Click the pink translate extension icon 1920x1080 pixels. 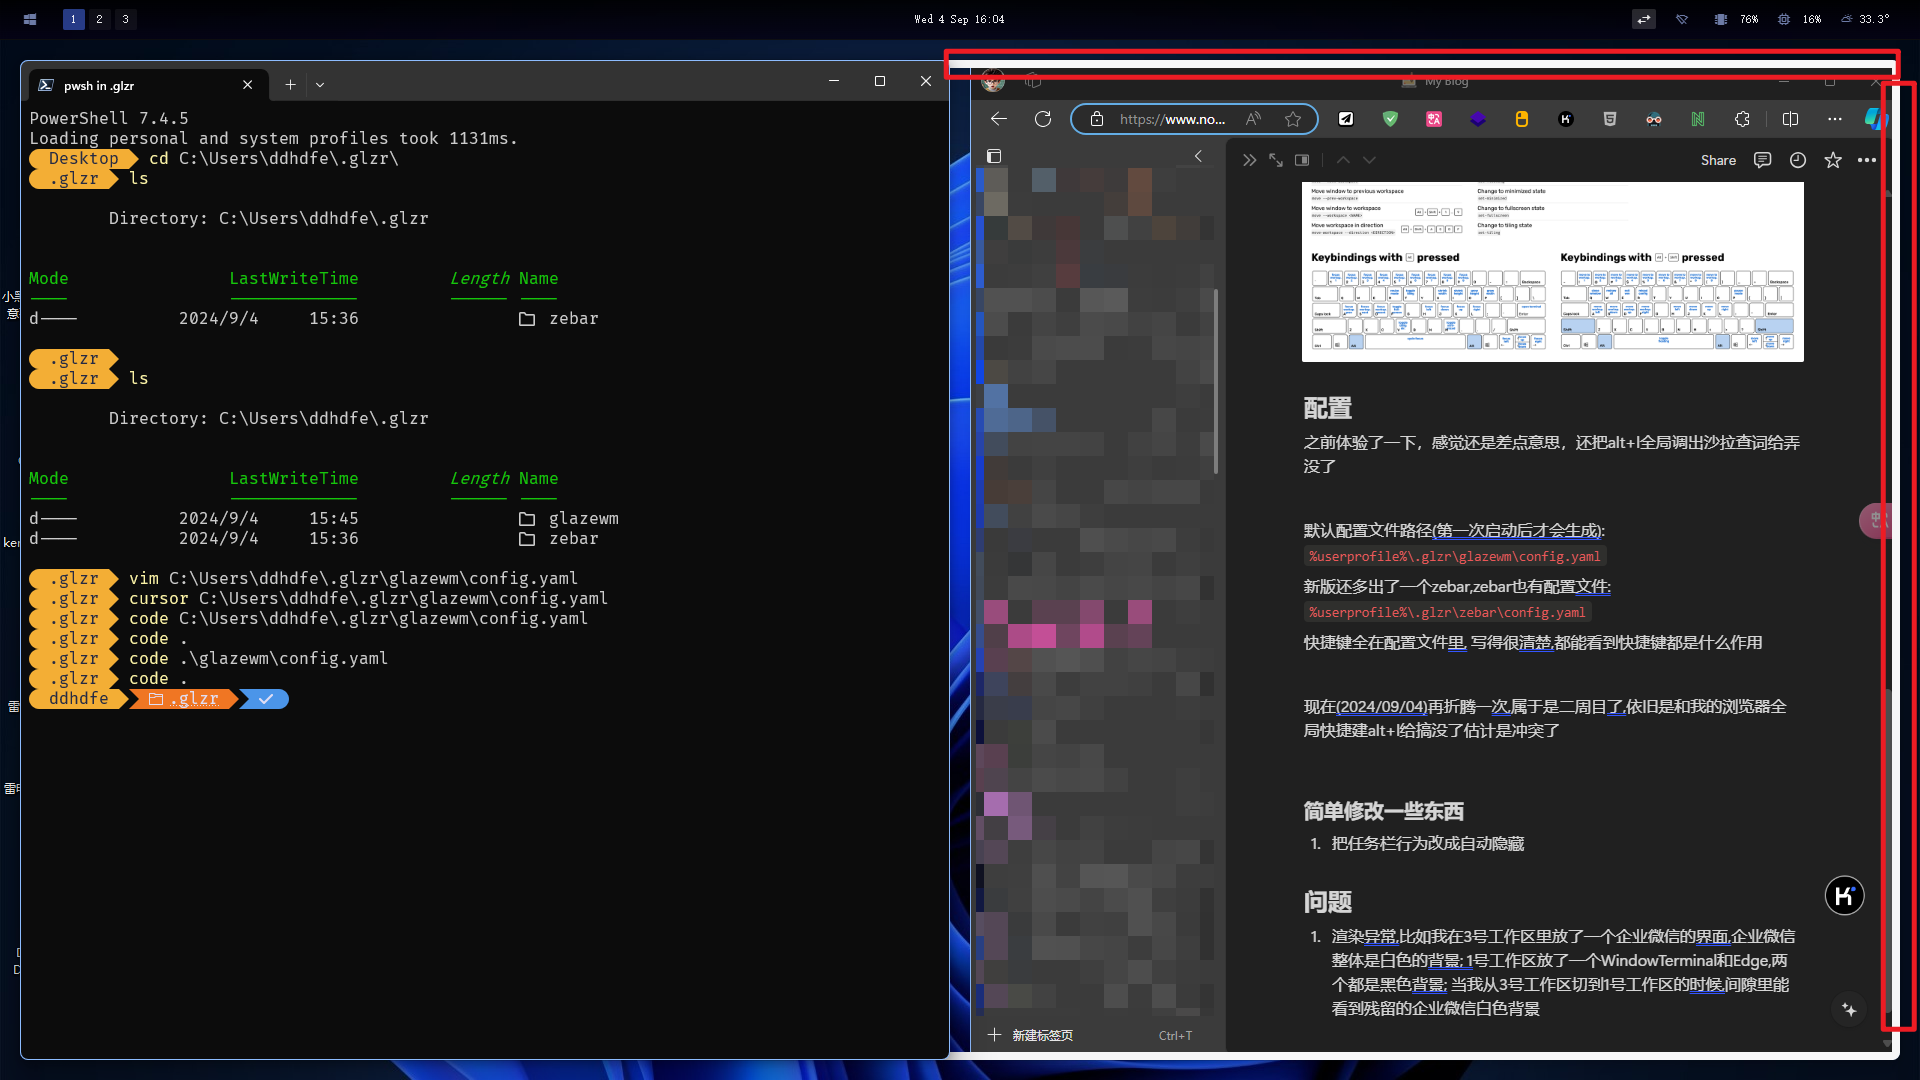point(1434,119)
